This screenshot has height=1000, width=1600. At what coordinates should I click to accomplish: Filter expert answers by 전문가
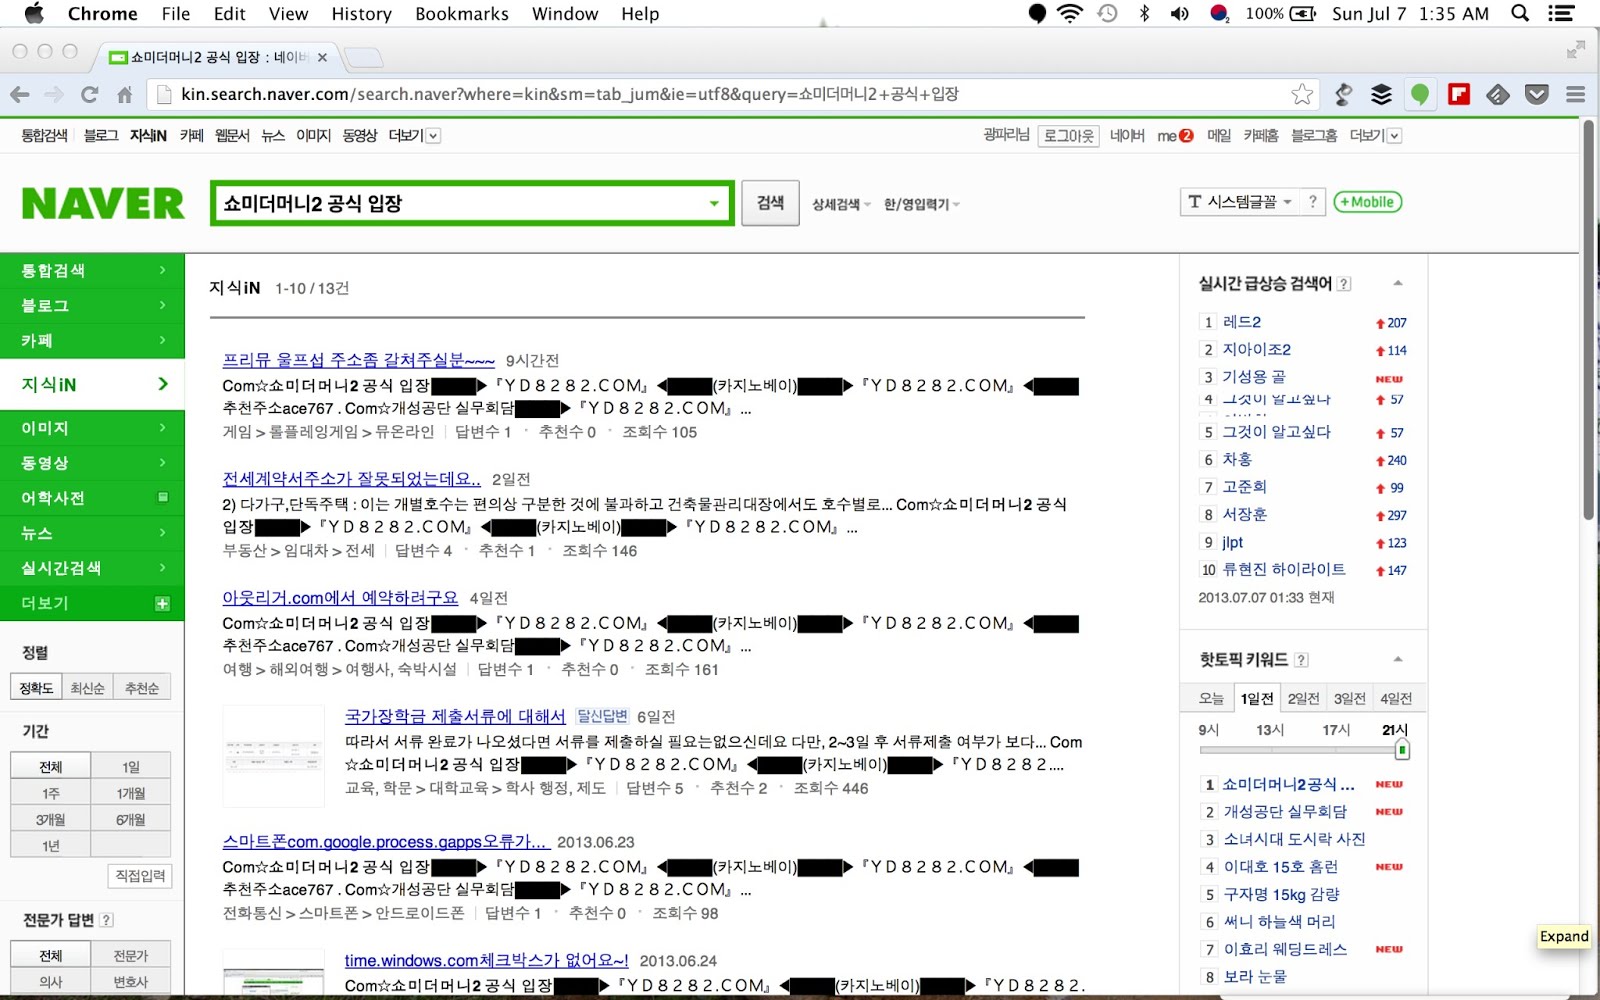(131, 956)
